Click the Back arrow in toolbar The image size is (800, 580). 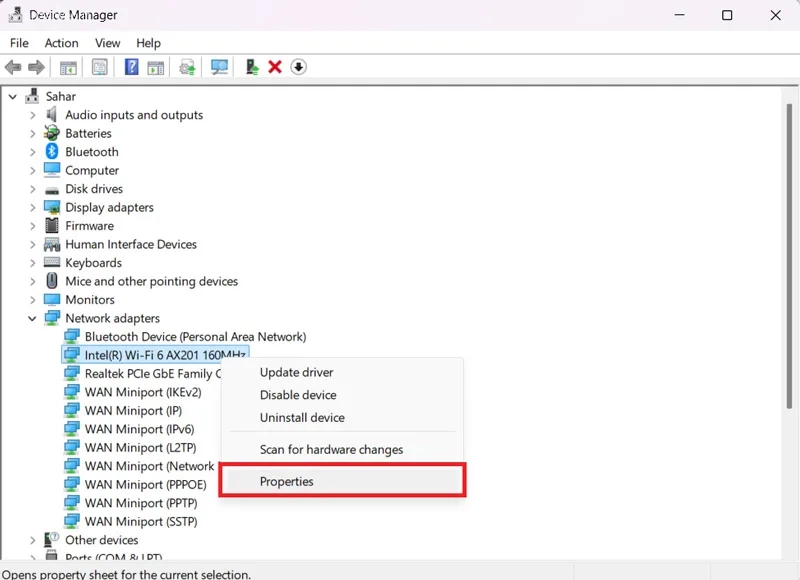click(x=13, y=67)
